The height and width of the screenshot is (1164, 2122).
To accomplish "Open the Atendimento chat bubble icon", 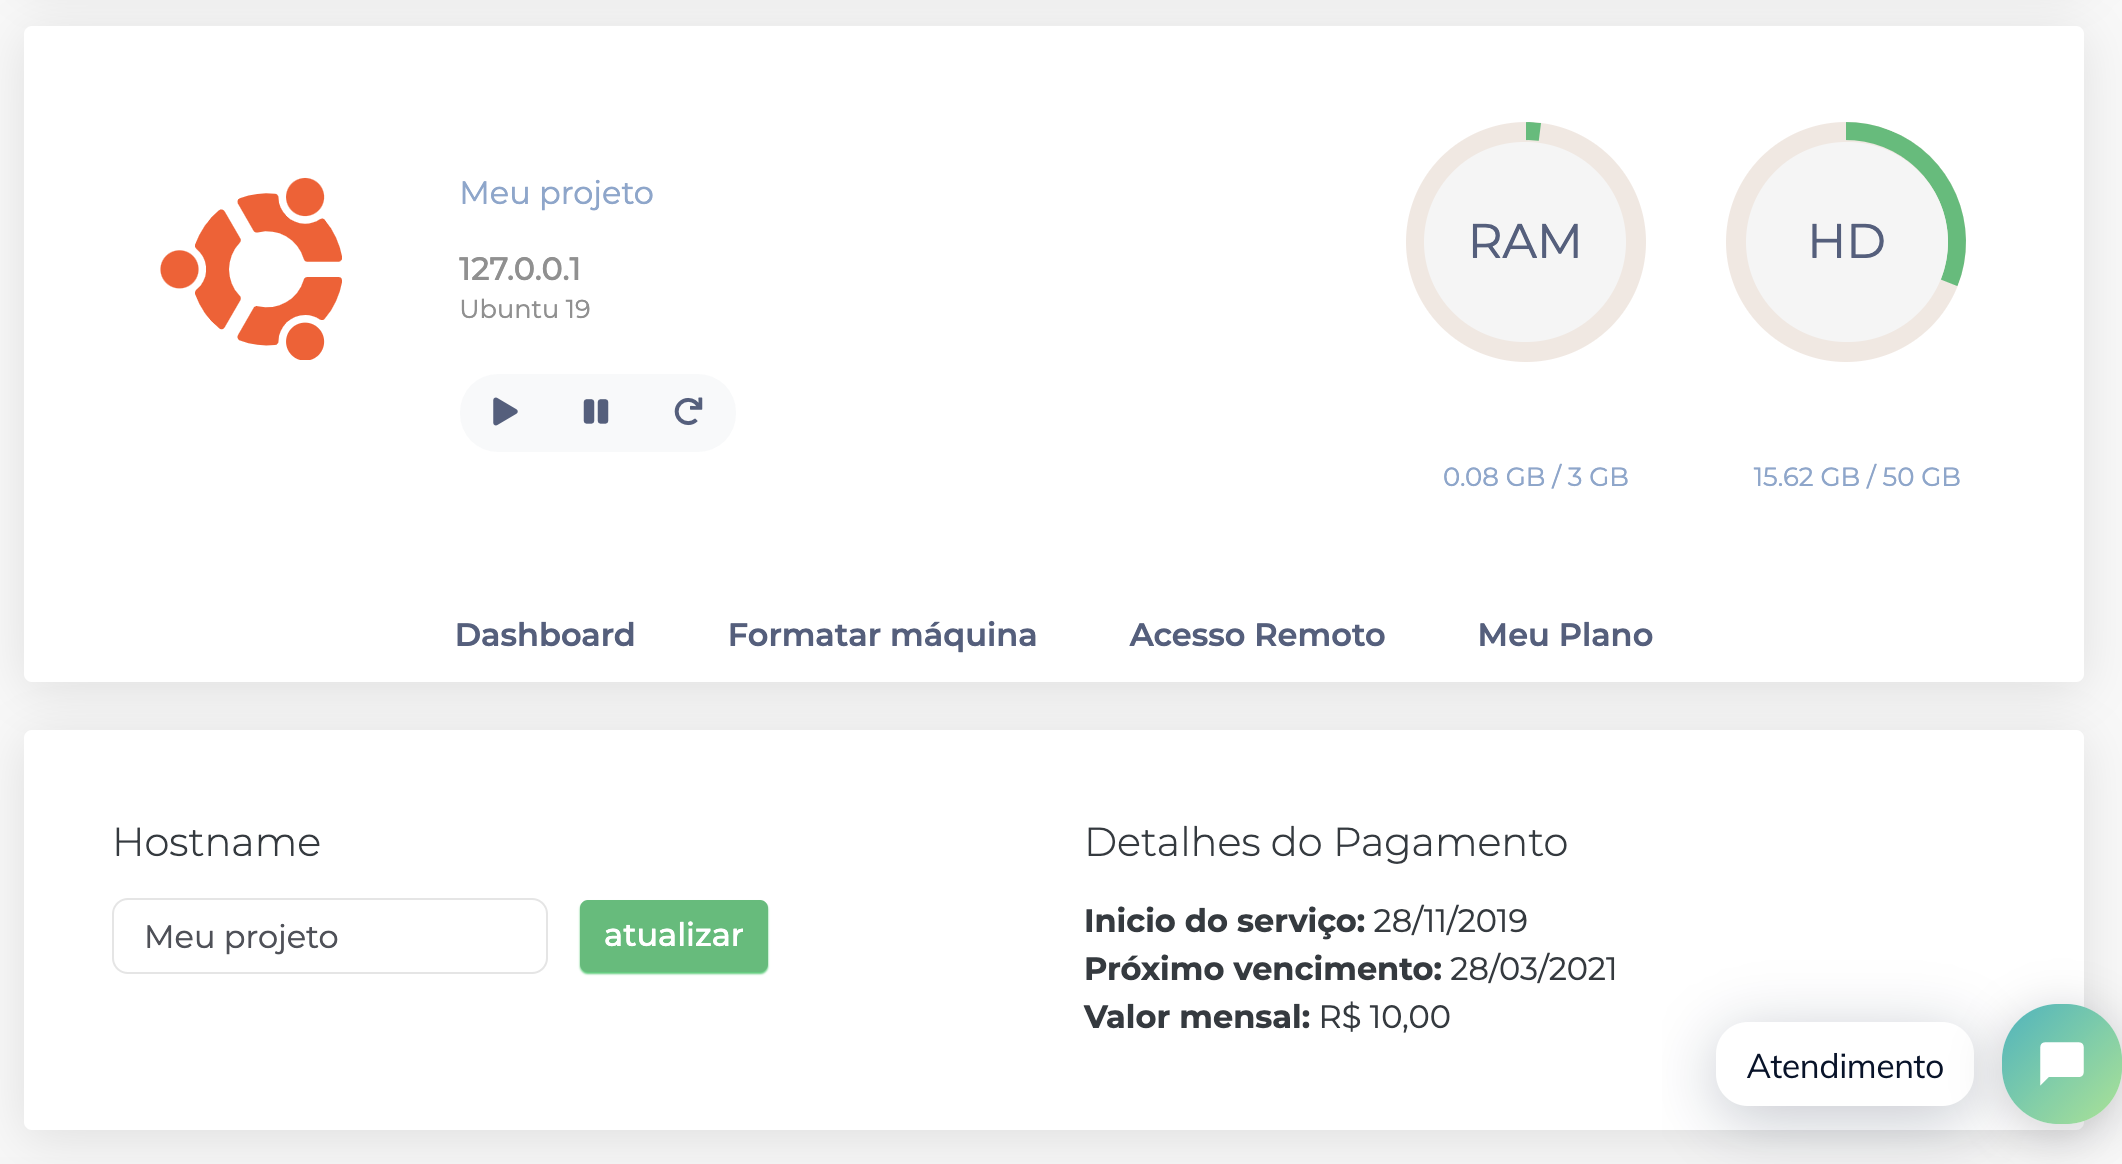I will pos(2061,1063).
